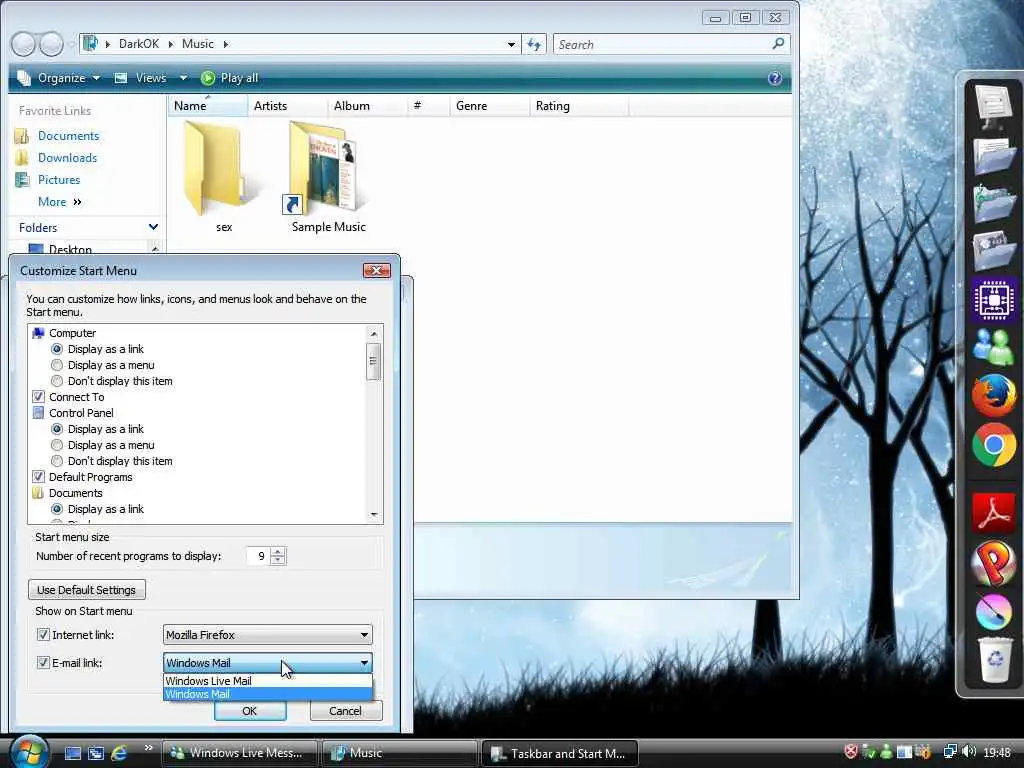Click Cancel in Customize Start Menu
This screenshot has height=768, width=1024.
coord(345,711)
